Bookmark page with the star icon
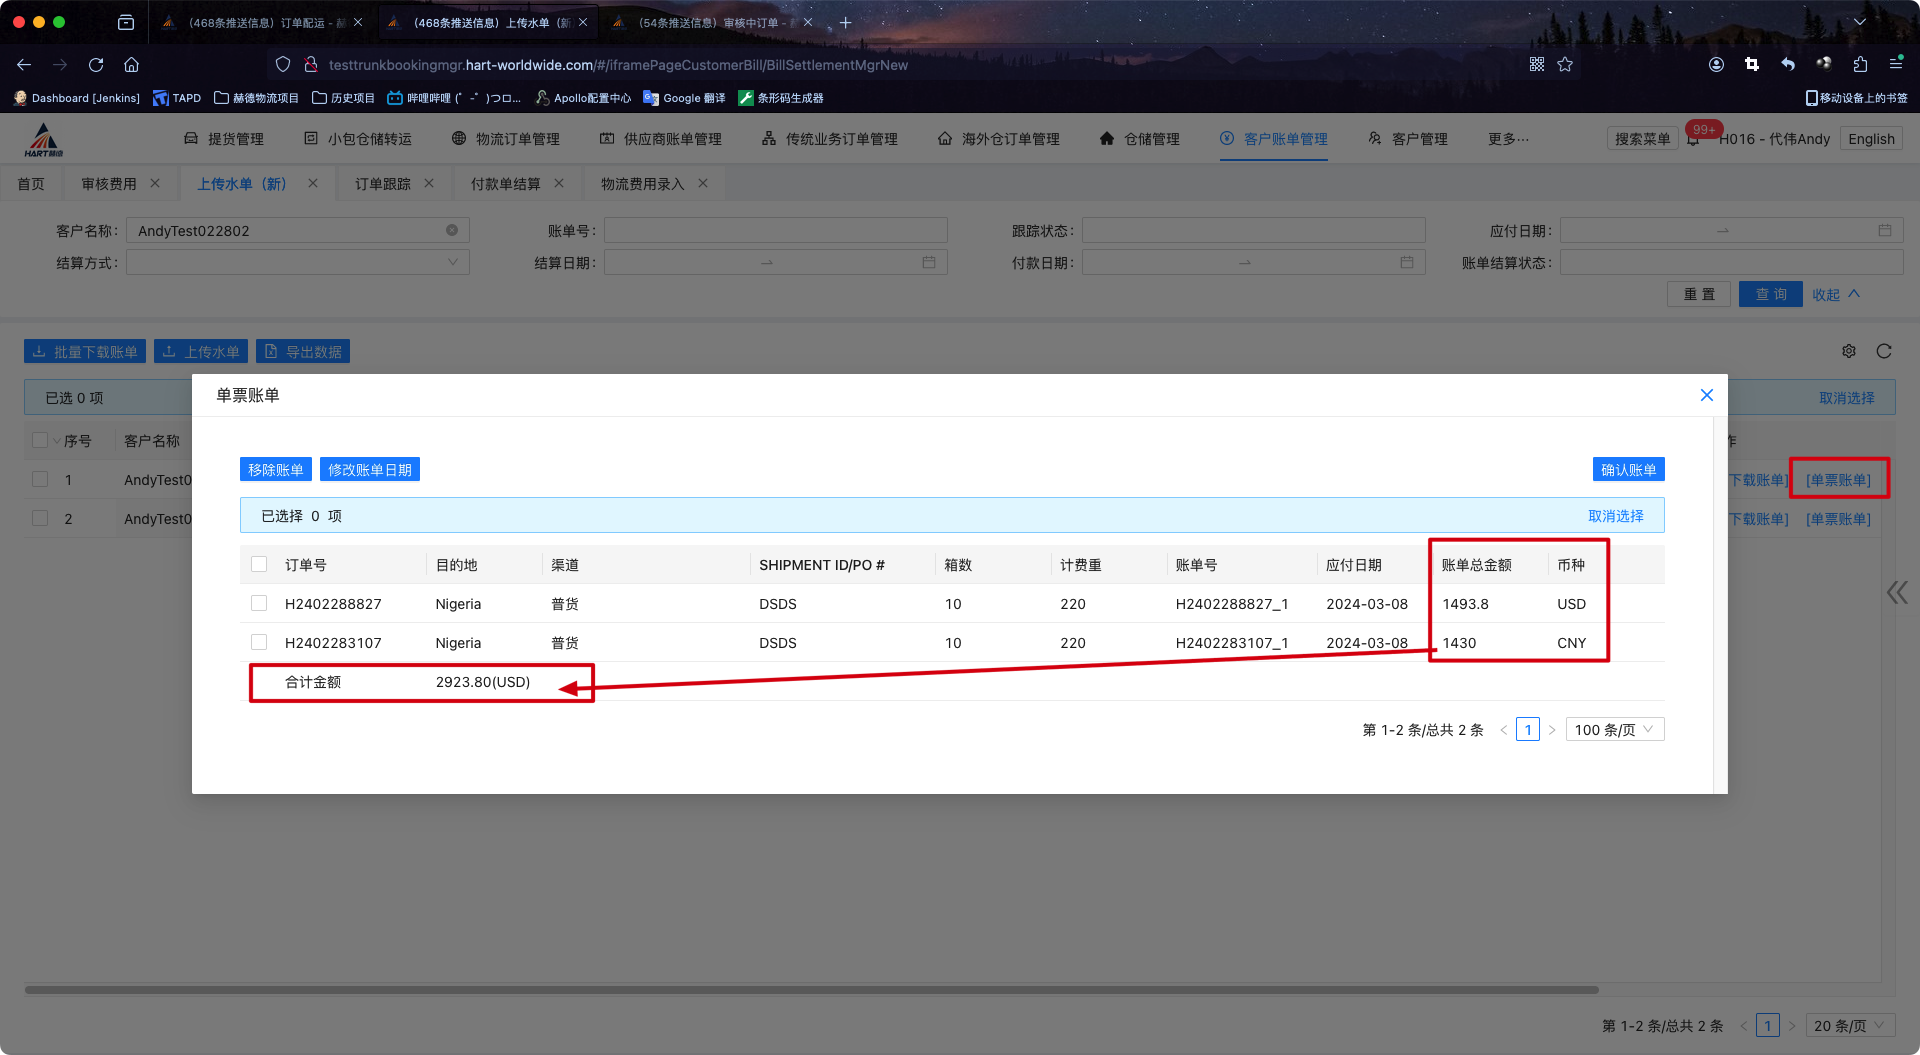 pos(1565,65)
